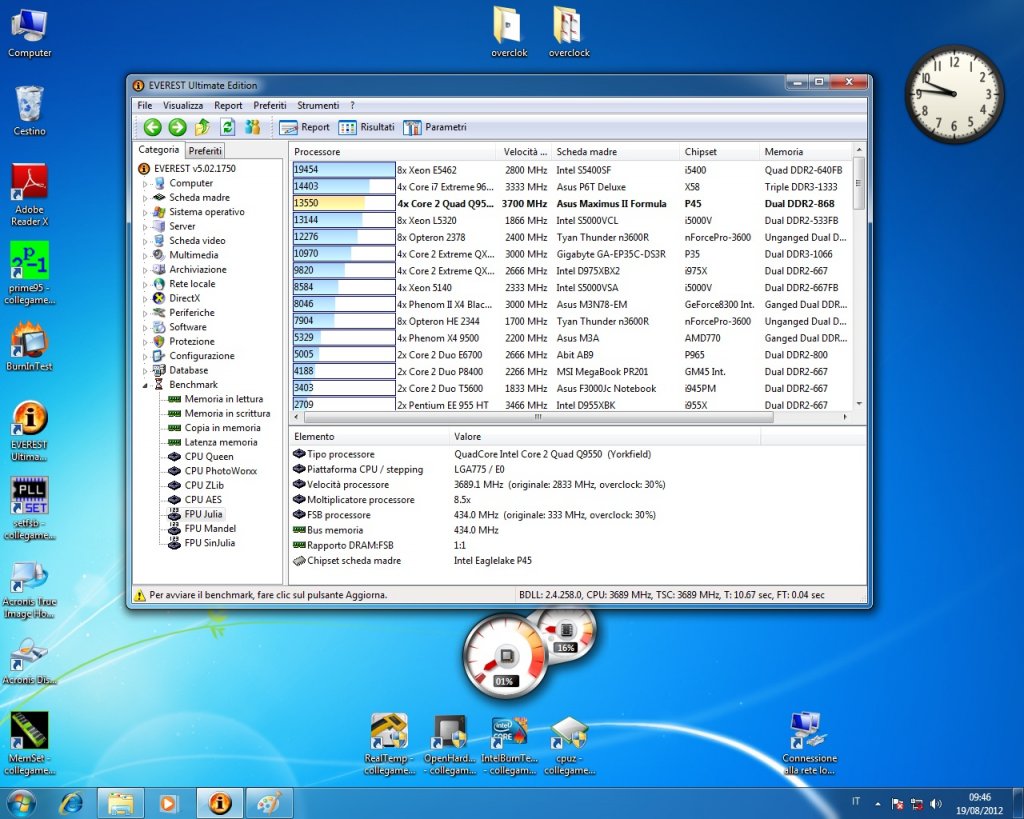Viewport: 1024px width, 819px height.
Task: Sort by the Scheda madre column header
Action: [616, 152]
